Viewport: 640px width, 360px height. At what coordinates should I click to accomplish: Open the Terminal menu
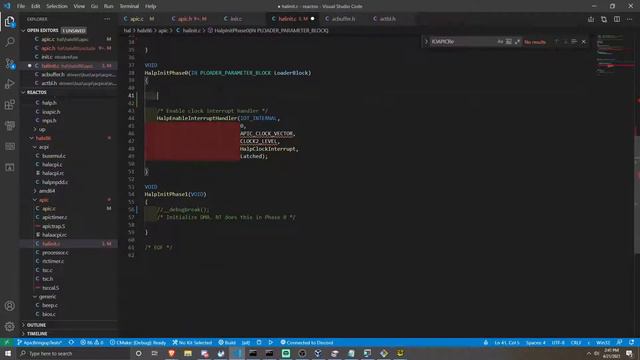(129, 6)
